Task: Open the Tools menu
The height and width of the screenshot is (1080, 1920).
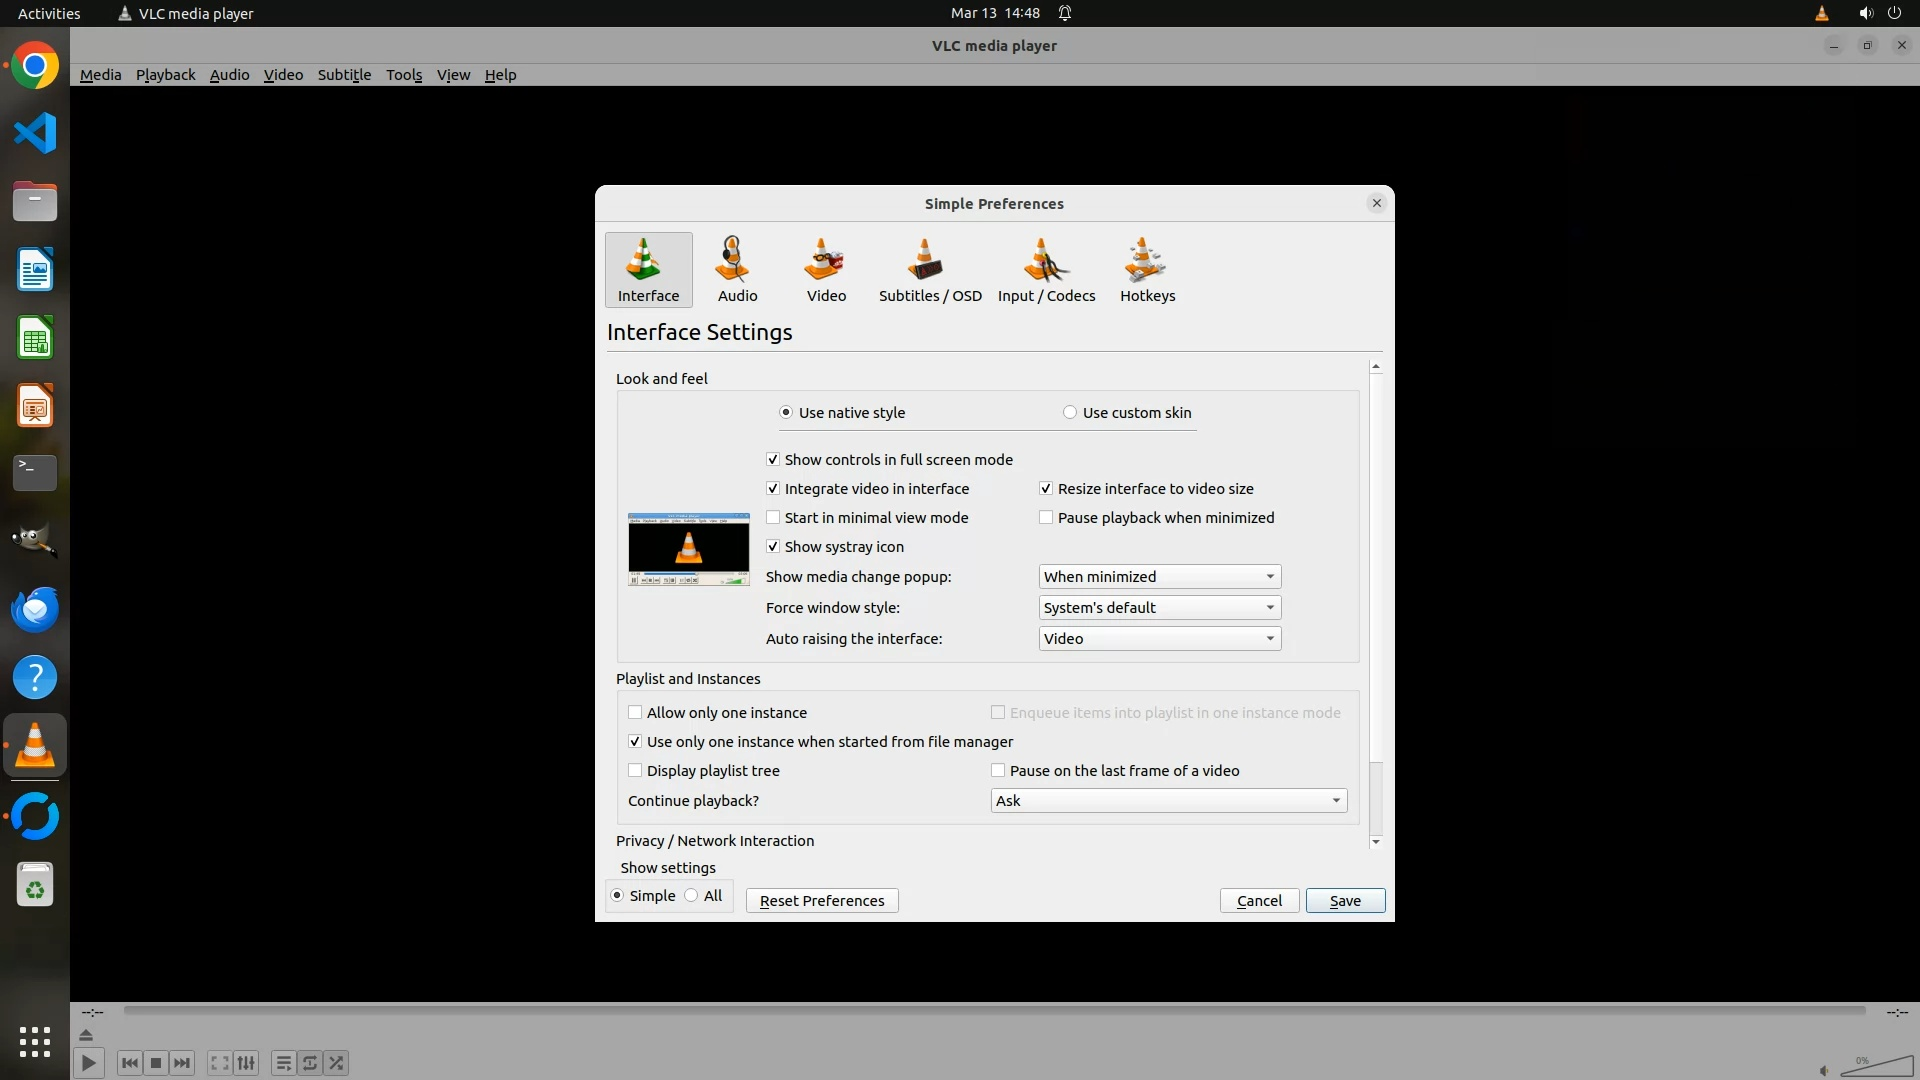Action: click(x=404, y=75)
